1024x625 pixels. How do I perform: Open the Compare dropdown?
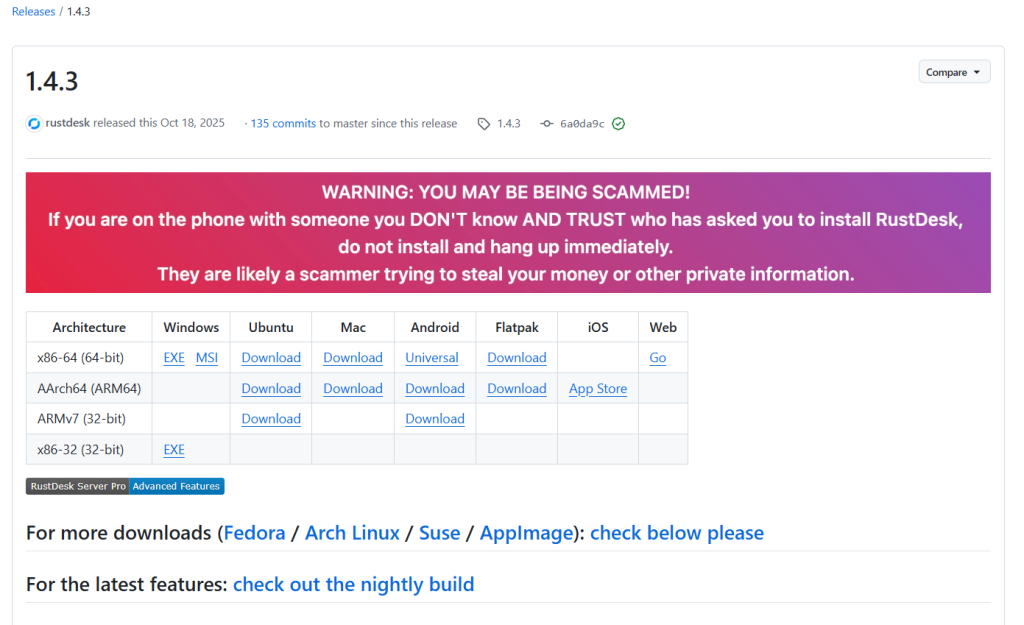click(x=953, y=72)
